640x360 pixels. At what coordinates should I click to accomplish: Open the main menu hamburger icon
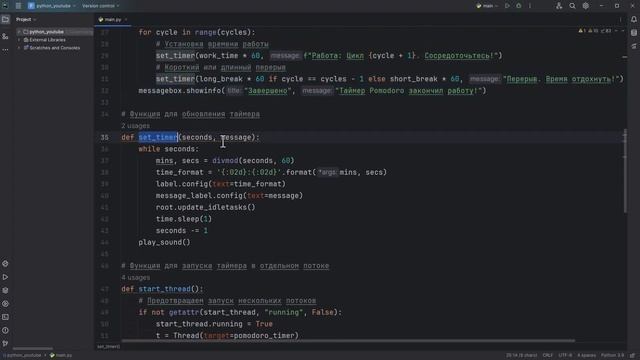coord(18,6)
